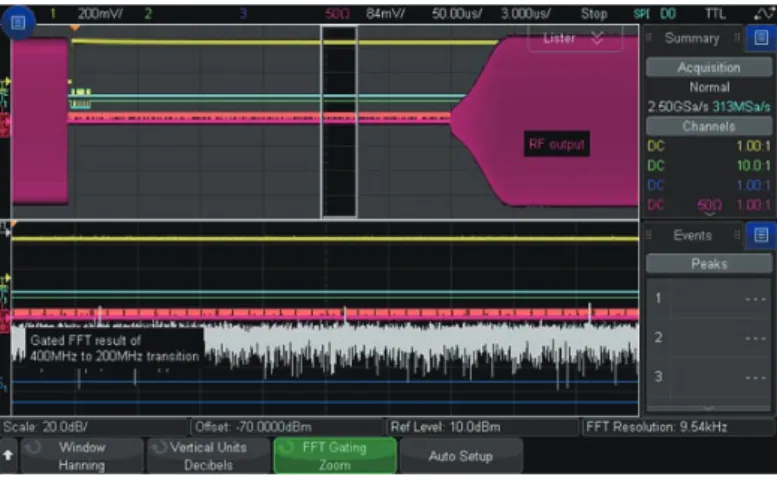Click the Events panel drag handle
The image size is (777, 480).
point(649,235)
